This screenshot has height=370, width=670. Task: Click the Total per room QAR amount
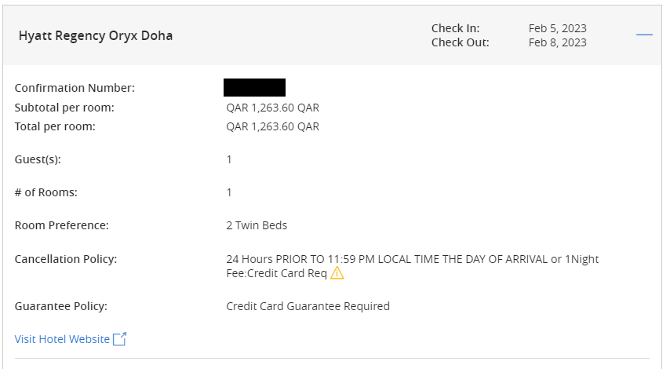(x=273, y=126)
